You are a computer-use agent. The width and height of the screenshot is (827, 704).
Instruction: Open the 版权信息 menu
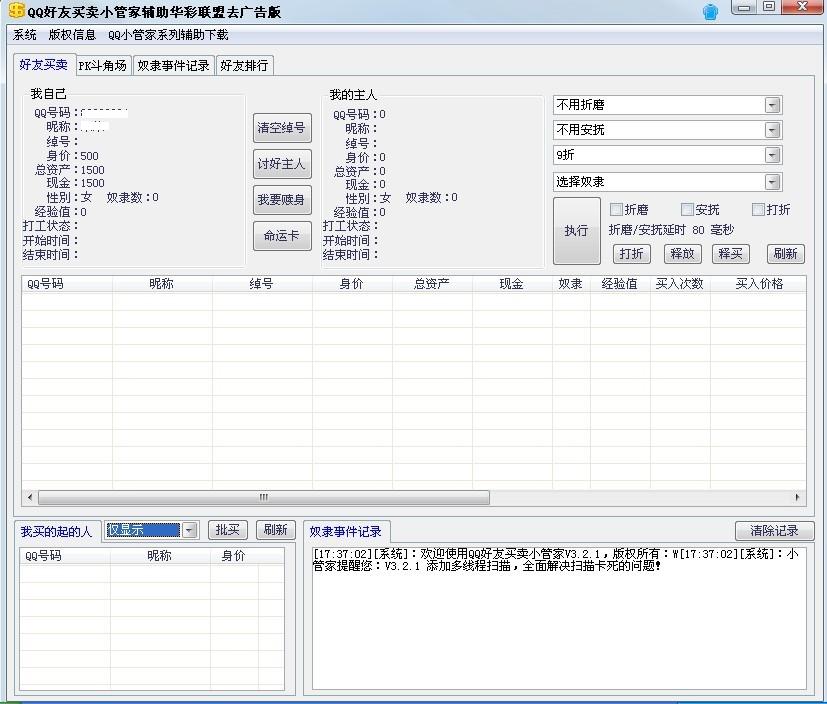tap(72, 35)
